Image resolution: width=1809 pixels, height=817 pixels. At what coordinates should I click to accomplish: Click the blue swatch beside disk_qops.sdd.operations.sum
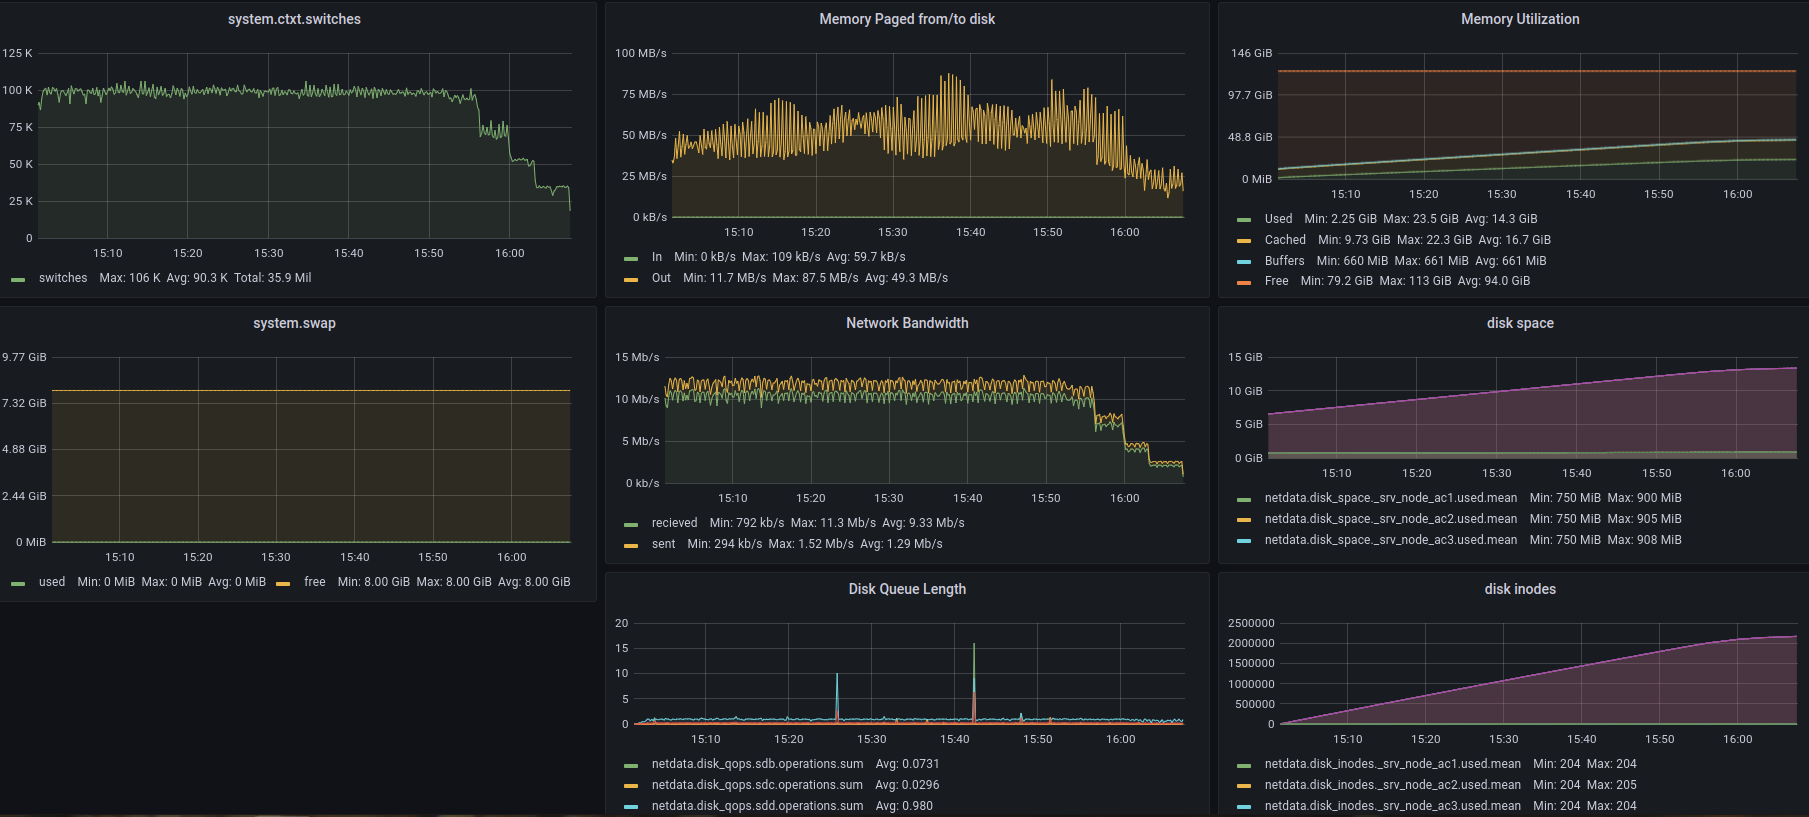(631, 807)
